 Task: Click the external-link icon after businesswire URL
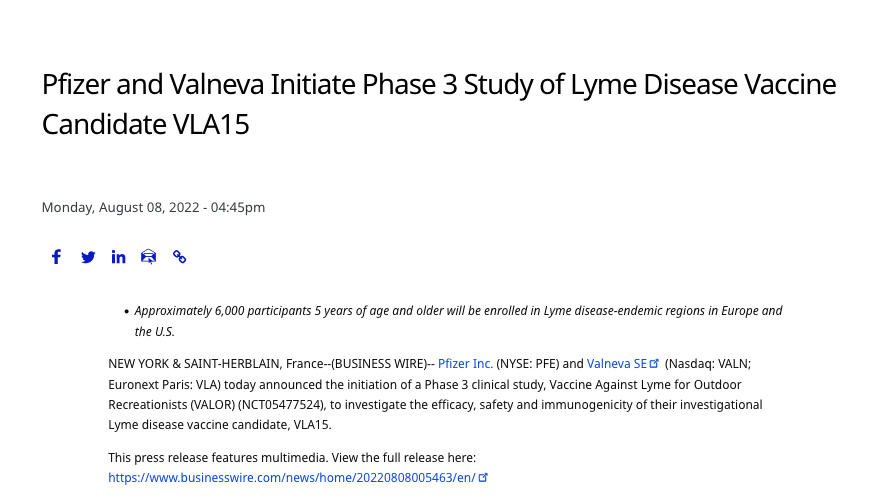483,477
